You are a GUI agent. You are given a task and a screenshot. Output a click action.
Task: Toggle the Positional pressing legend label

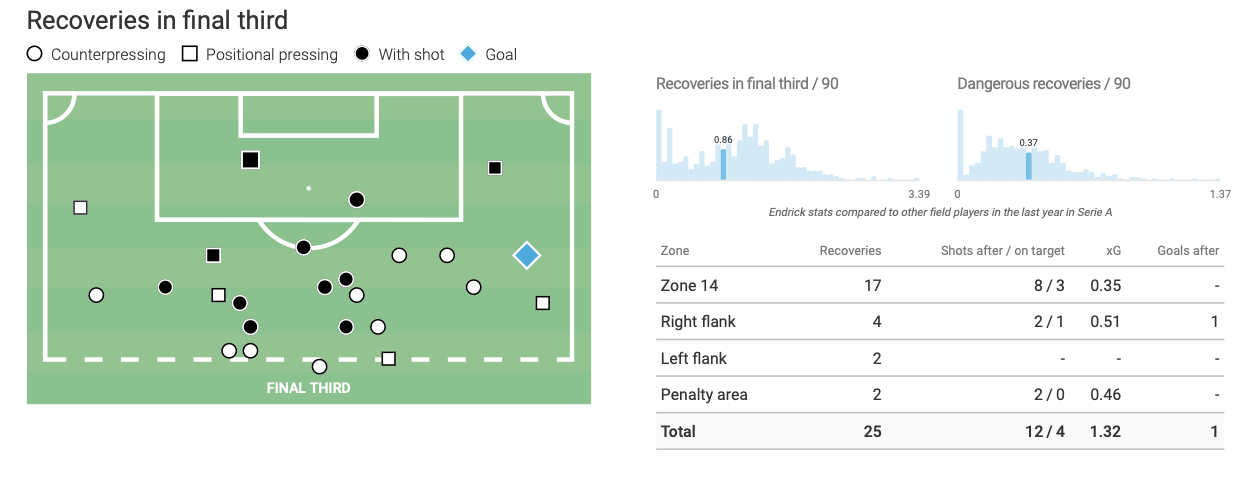(x=272, y=54)
